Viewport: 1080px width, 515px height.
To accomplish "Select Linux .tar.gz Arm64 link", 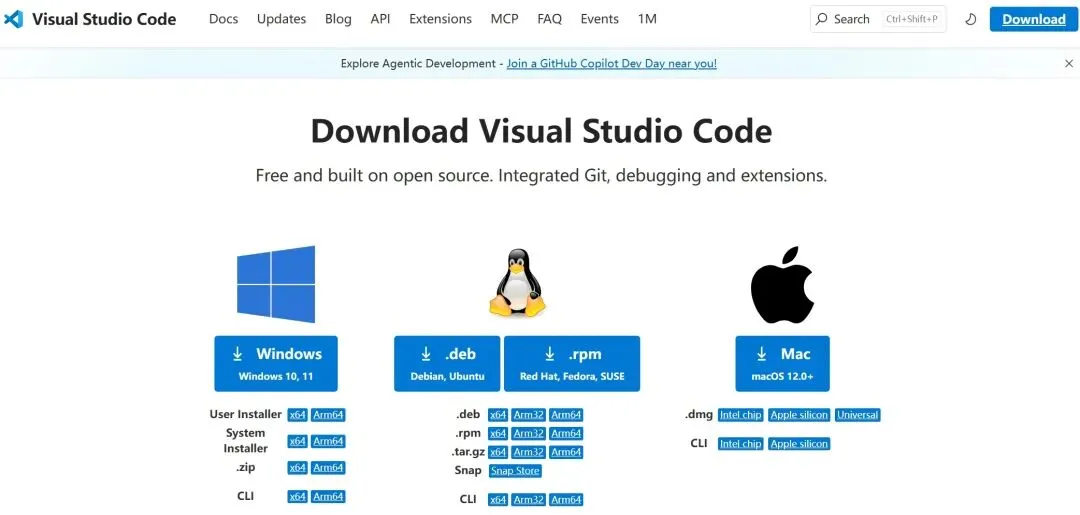I will pyautogui.click(x=566, y=452).
